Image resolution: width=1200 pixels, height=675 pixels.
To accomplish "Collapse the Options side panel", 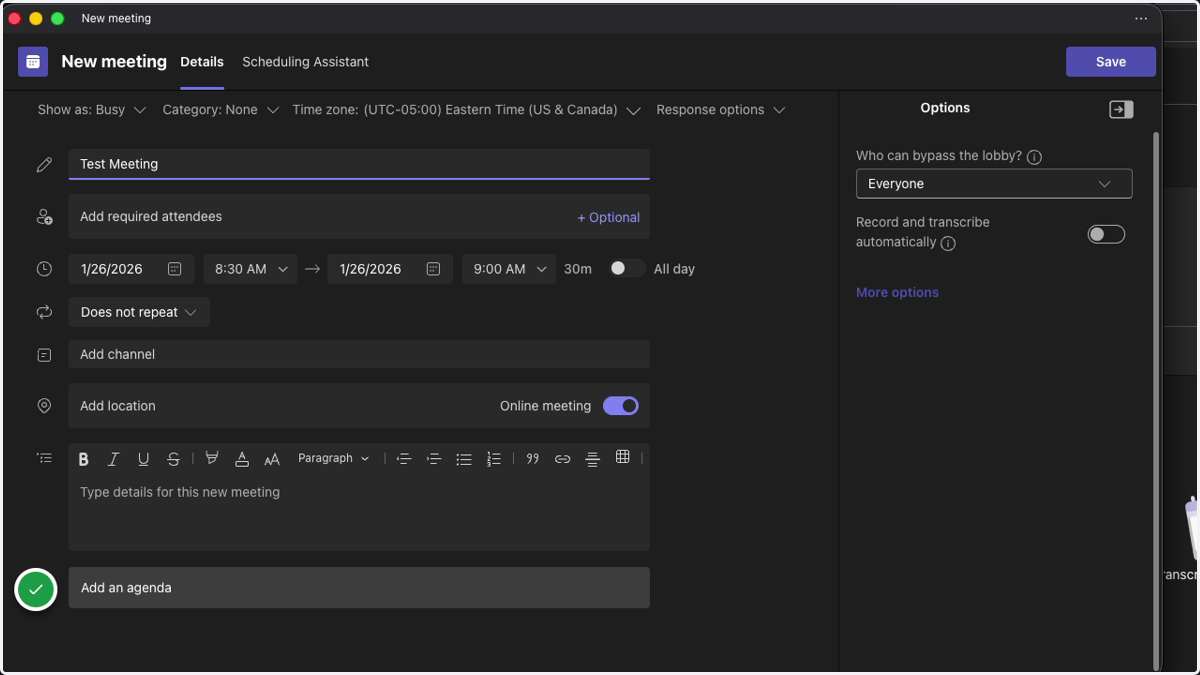I will point(1122,109).
